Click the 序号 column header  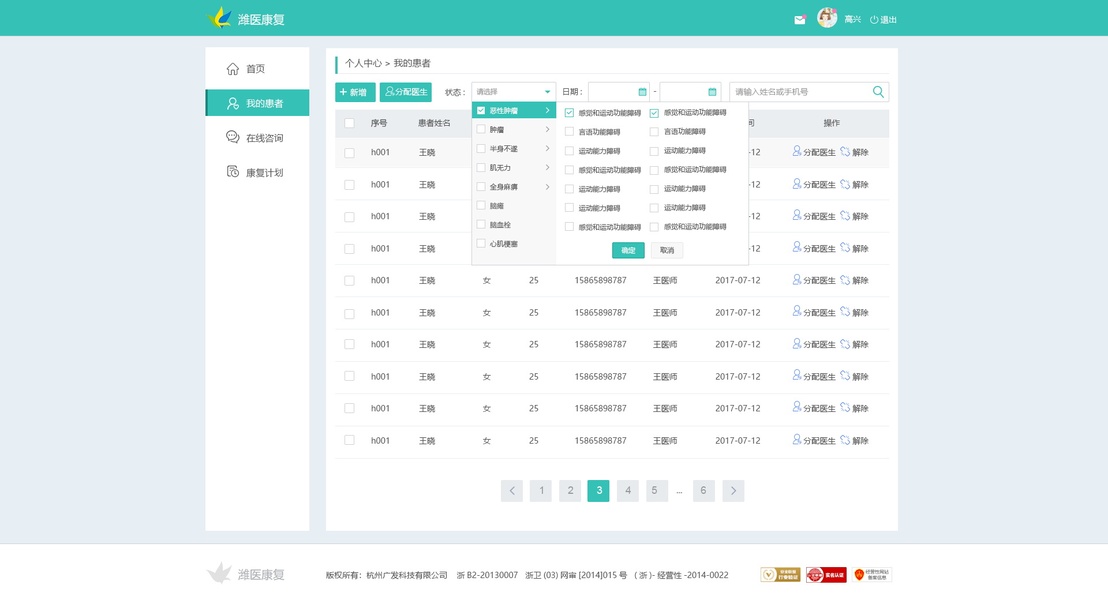pyautogui.click(x=379, y=123)
